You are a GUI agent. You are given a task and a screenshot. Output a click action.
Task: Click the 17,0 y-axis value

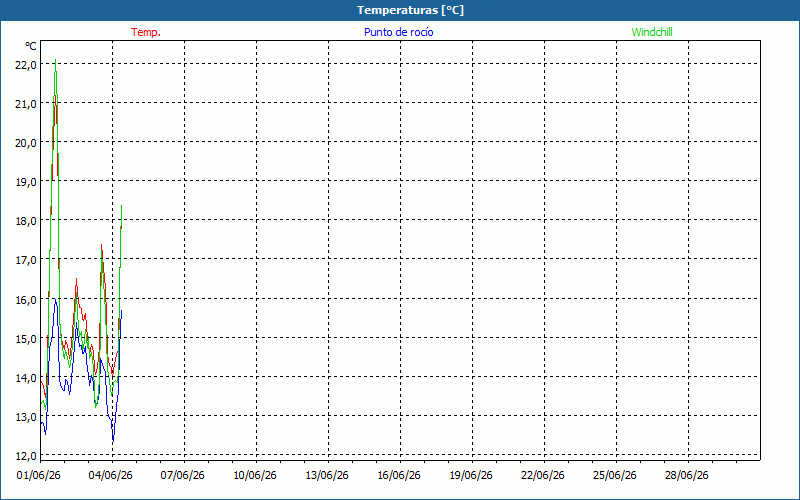(x=26, y=260)
